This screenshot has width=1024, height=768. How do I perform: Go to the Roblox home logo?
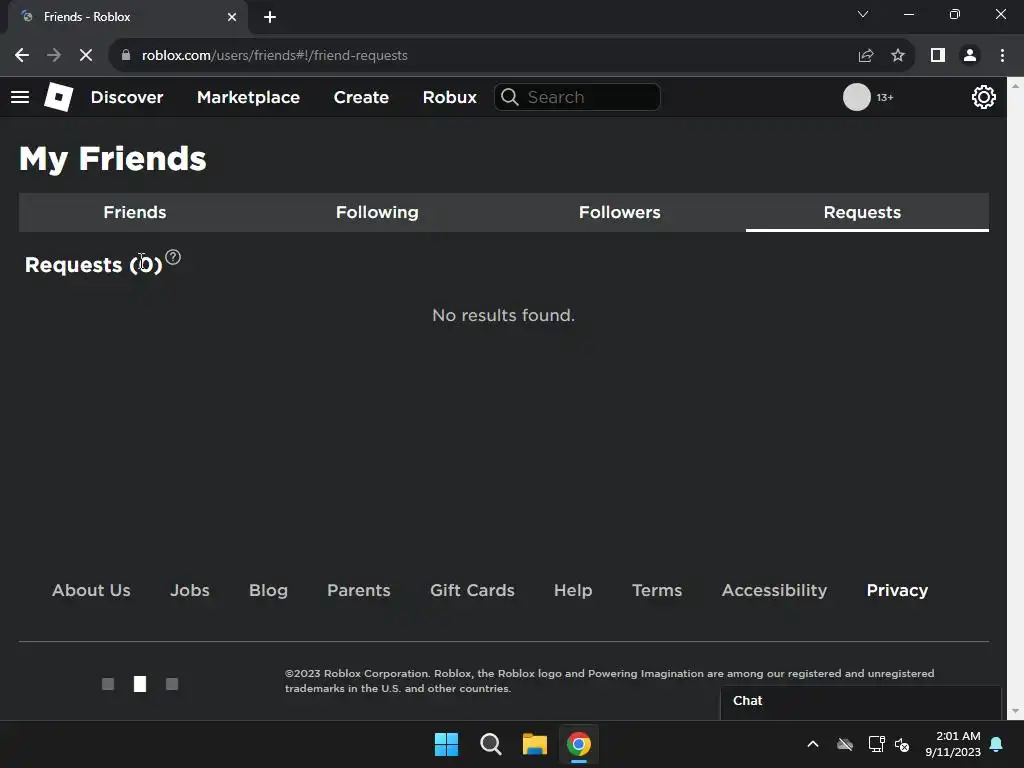[x=59, y=97]
